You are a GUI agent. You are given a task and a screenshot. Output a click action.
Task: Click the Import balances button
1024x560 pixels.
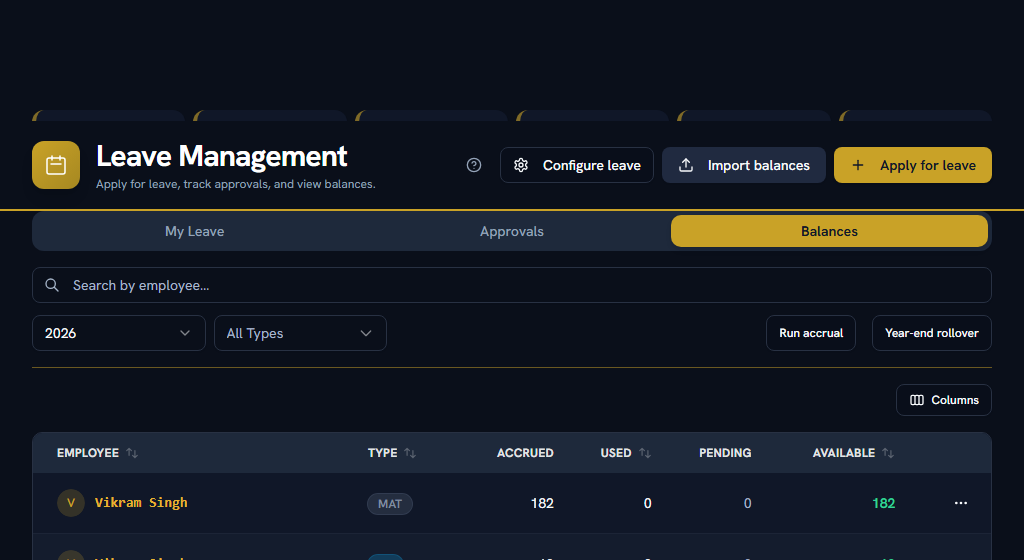point(744,165)
